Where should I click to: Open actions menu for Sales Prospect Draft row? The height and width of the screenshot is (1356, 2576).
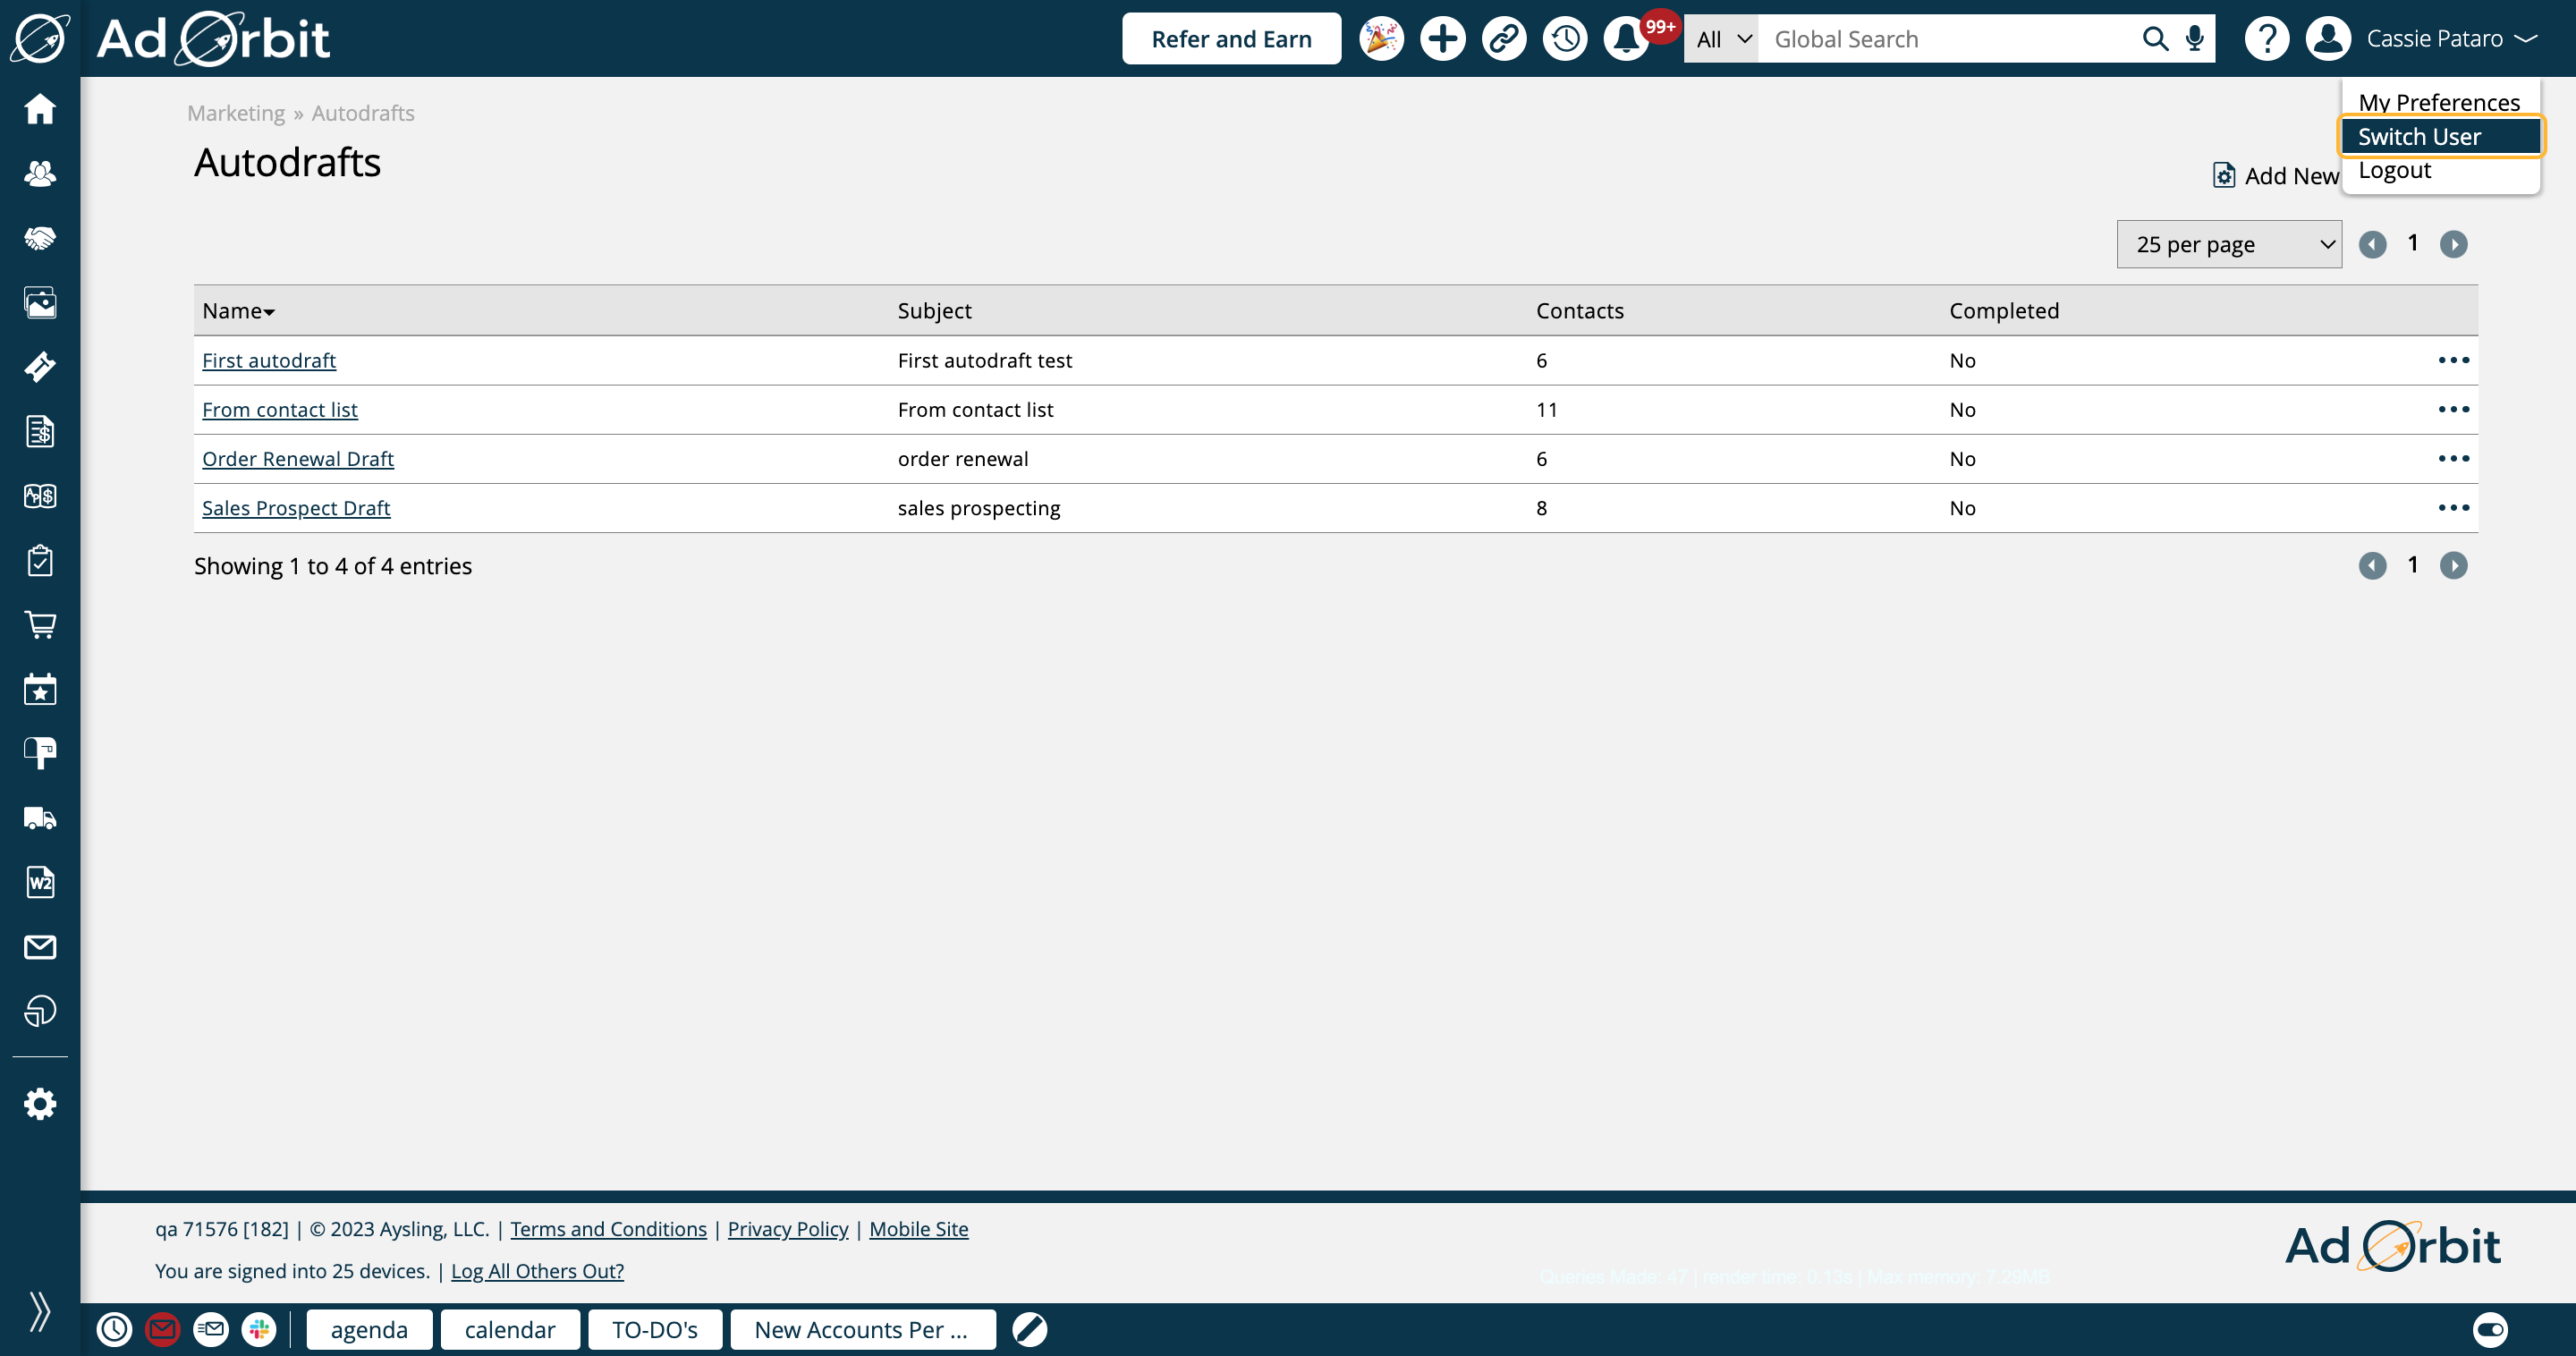pos(2453,507)
